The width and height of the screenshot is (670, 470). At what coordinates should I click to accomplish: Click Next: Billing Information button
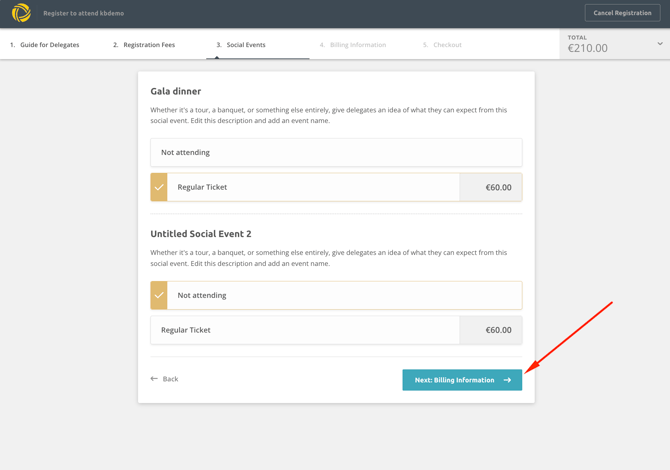click(x=455, y=380)
